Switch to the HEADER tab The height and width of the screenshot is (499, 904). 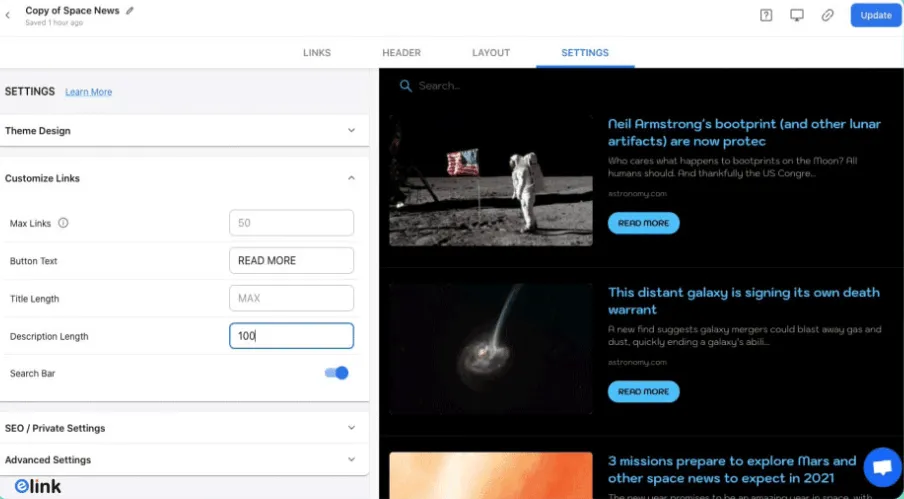point(401,52)
